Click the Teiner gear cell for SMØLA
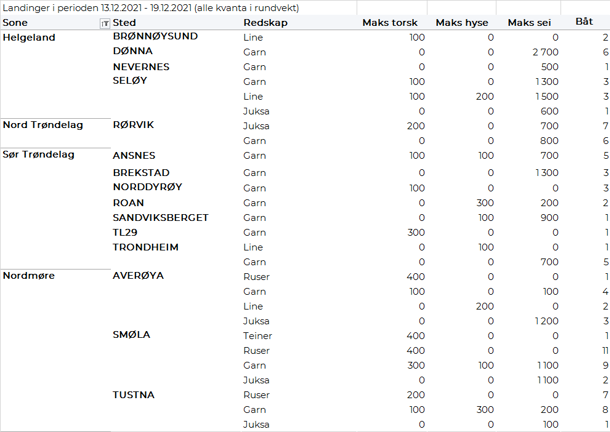The height and width of the screenshot is (432, 610). [259, 336]
